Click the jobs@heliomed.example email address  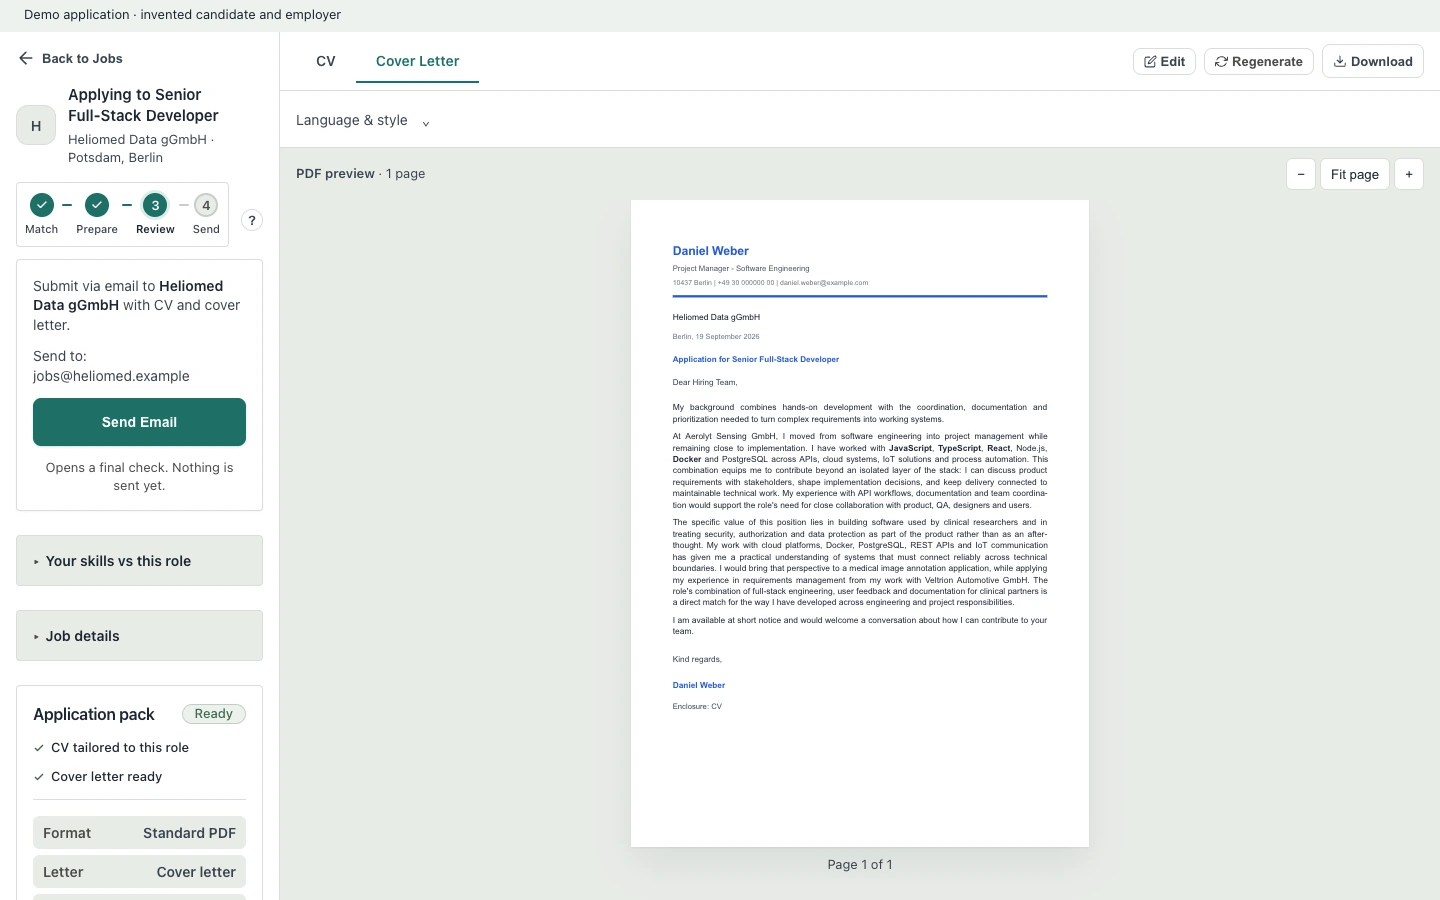[111, 376]
